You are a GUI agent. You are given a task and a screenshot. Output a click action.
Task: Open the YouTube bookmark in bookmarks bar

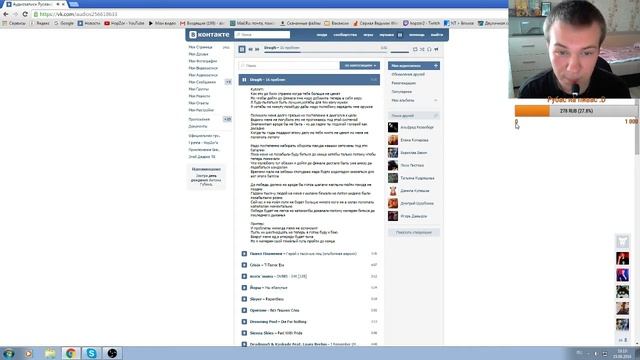124,23
